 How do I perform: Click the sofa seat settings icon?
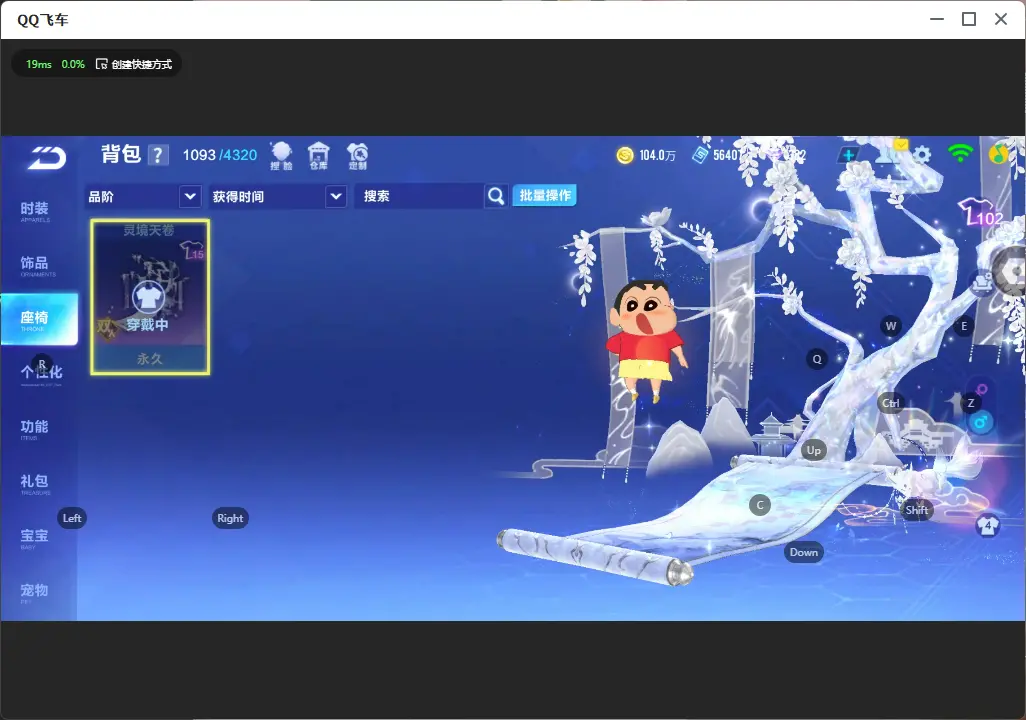click(x=981, y=283)
